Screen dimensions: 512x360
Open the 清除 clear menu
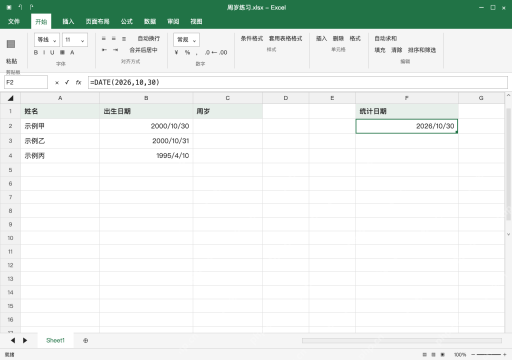pyautogui.click(x=397, y=50)
